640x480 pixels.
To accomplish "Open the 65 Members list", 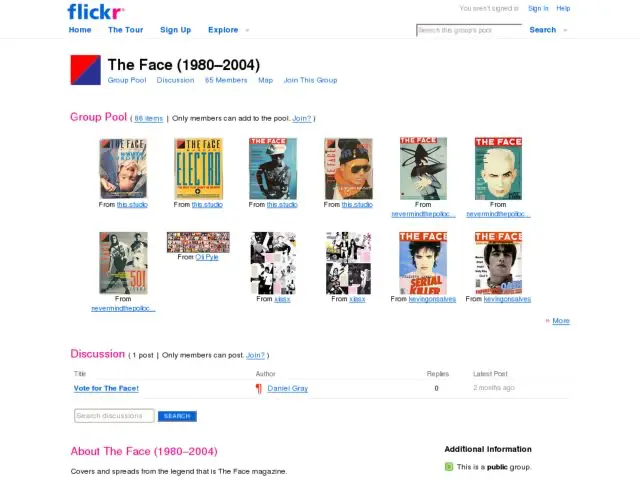I will pyautogui.click(x=226, y=80).
